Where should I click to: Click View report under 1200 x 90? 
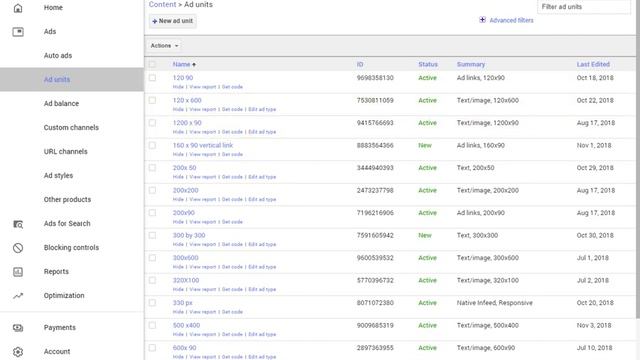[x=203, y=132]
